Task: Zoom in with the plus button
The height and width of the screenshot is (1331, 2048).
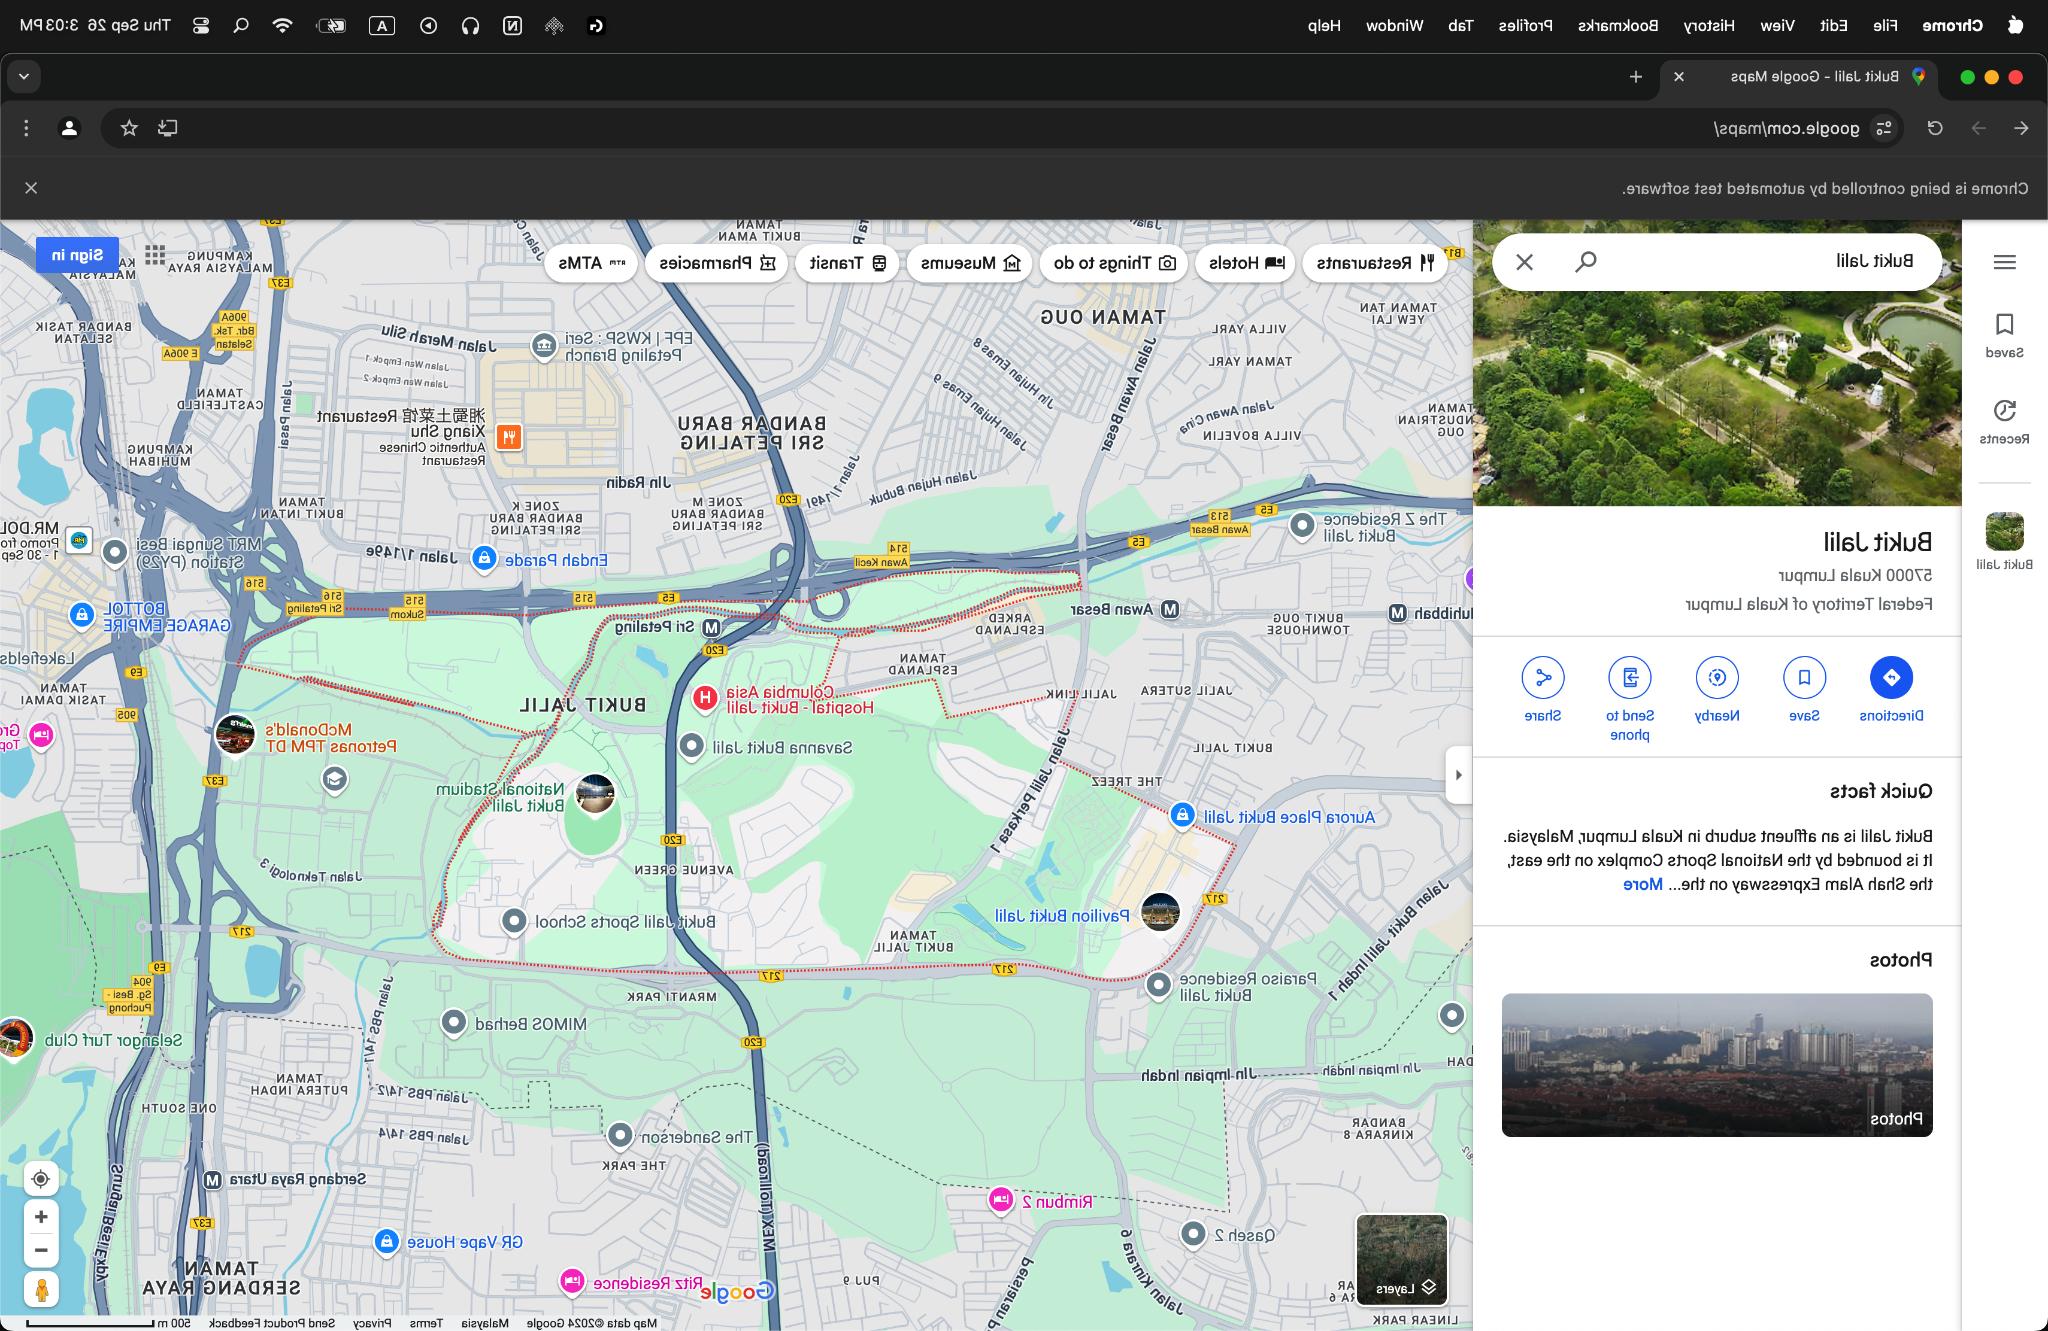Action: (41, 1217)
